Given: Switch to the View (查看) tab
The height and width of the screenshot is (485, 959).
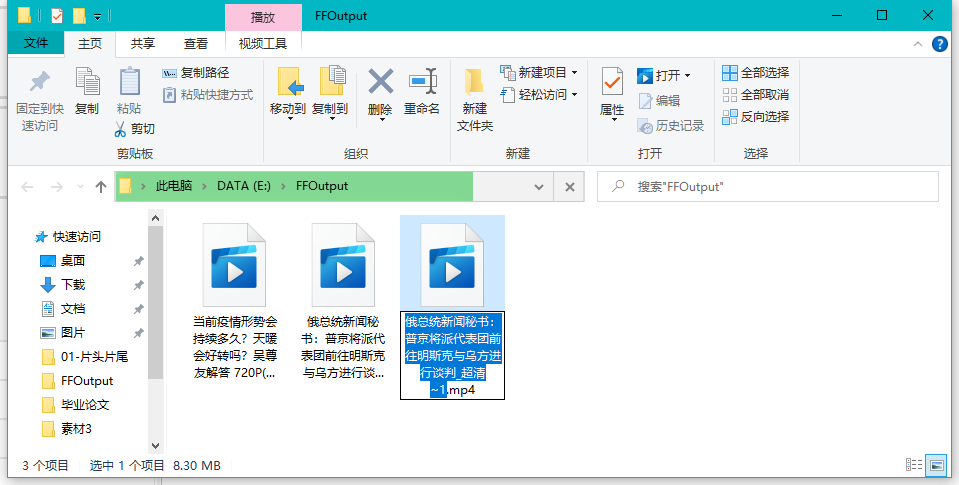Looking at the screenshot, I should point(196,43).
